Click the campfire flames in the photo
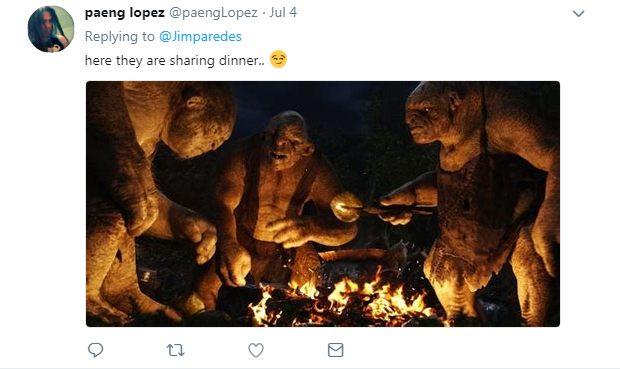The image size is (620, 369). pos(340,301)
